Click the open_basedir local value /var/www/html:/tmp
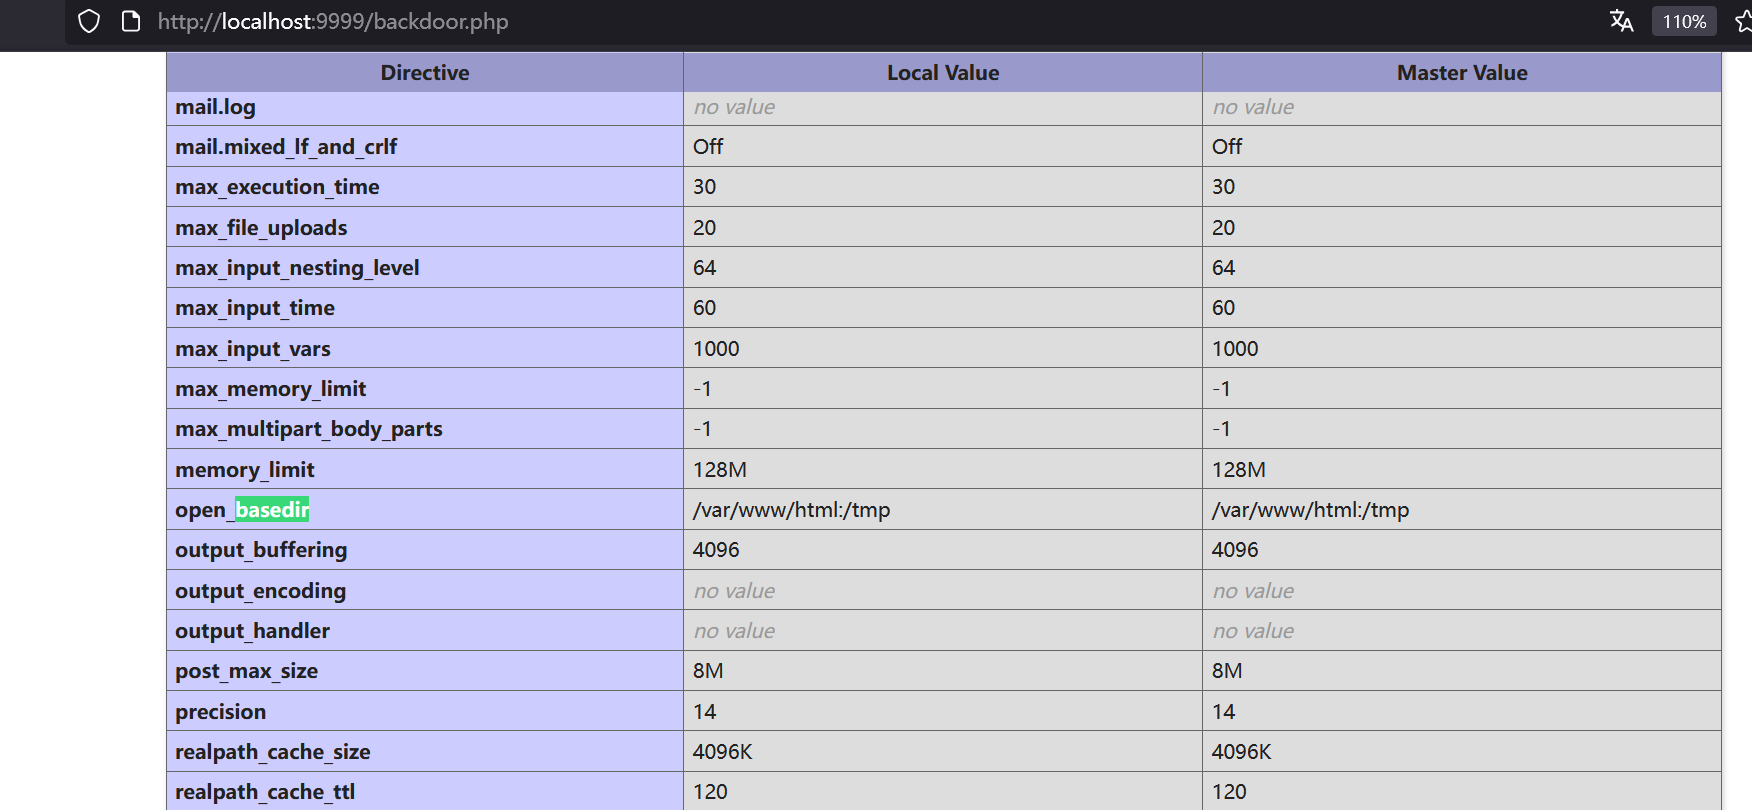1752x810 pixels. point(791,510)
